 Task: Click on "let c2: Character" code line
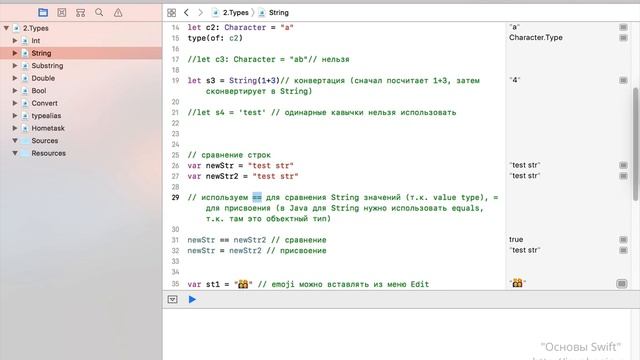(x=240, y=27)
